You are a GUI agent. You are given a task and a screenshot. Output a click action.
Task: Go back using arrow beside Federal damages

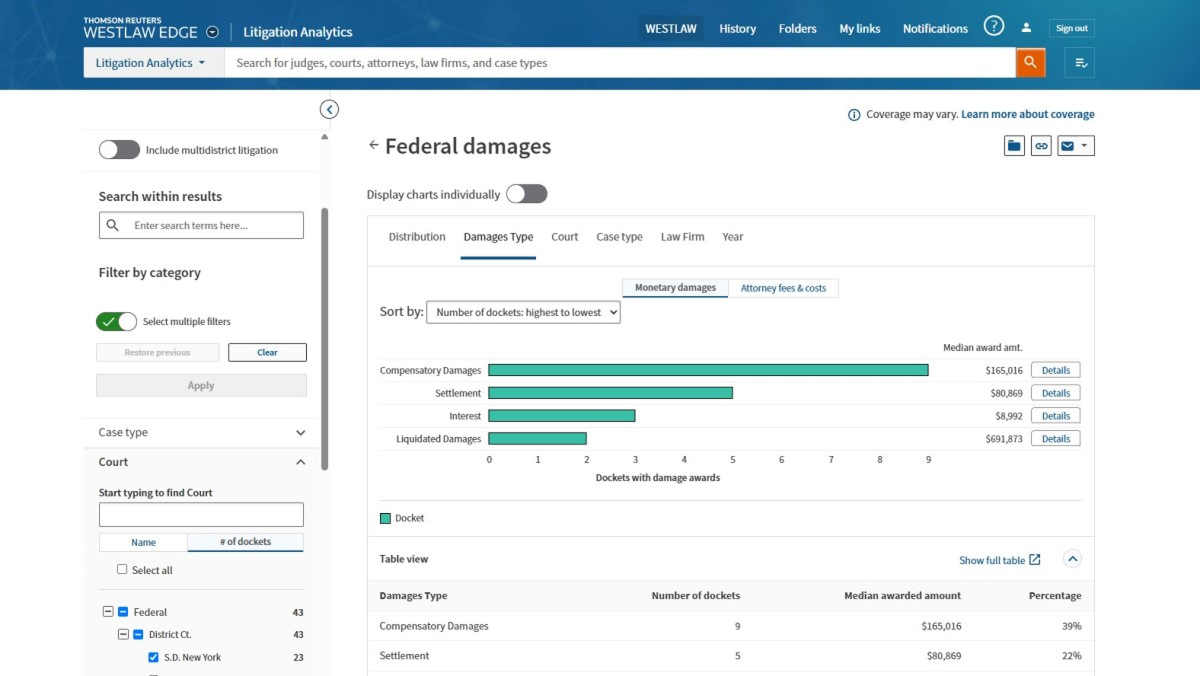tap(374, 146)
